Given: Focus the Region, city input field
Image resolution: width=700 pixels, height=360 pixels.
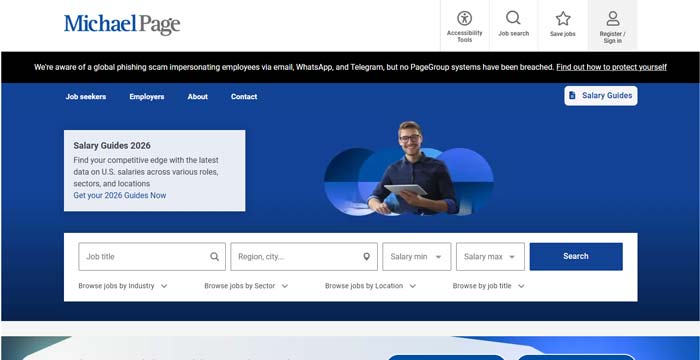Looking at the screenshot, I should (x=304, y=256).
